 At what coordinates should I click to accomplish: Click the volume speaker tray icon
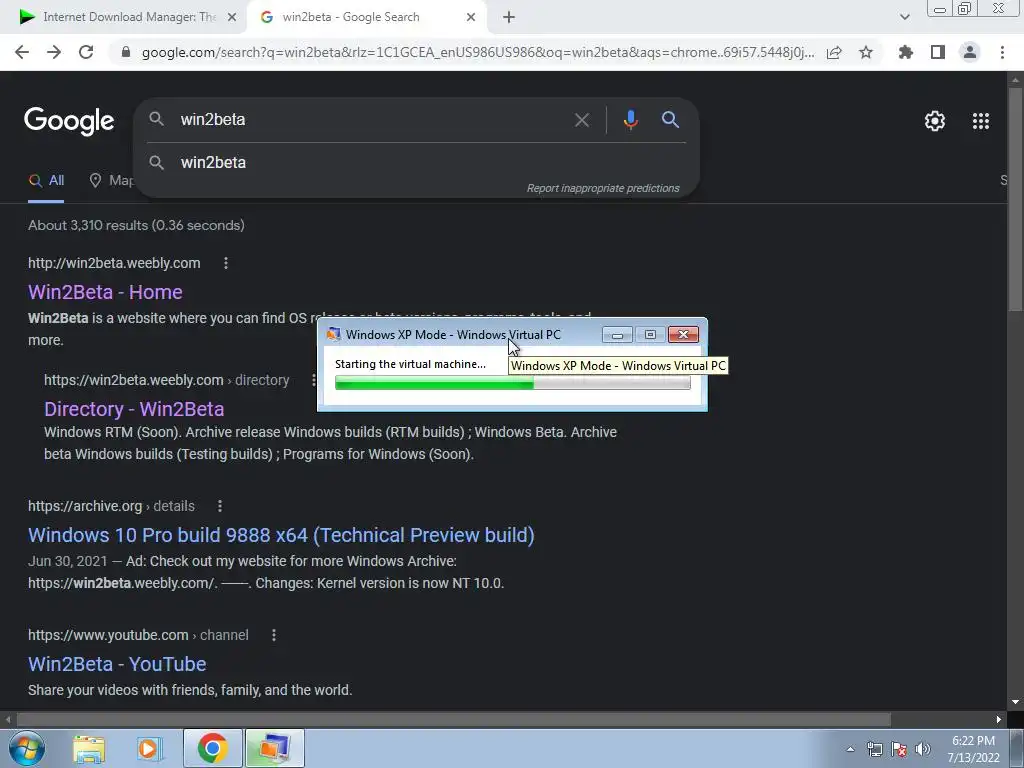point(923,750)
